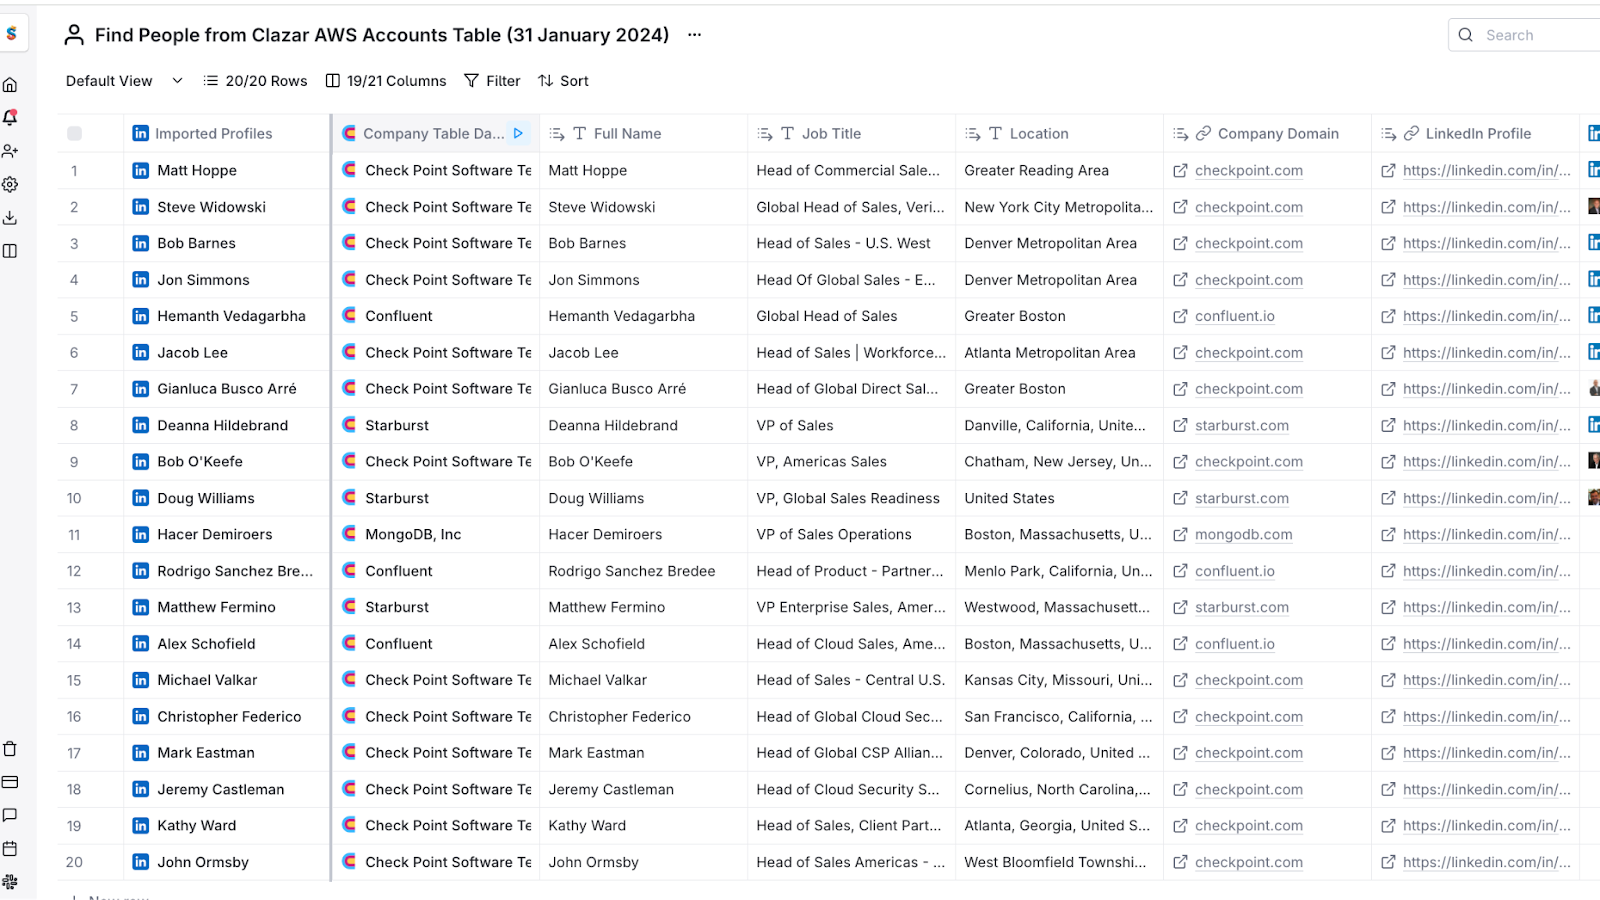Viewport: 1600px width, 900px height.
Task: Open Steve Widowski's LinkedIn profile URL
Action: (1487, 207)
